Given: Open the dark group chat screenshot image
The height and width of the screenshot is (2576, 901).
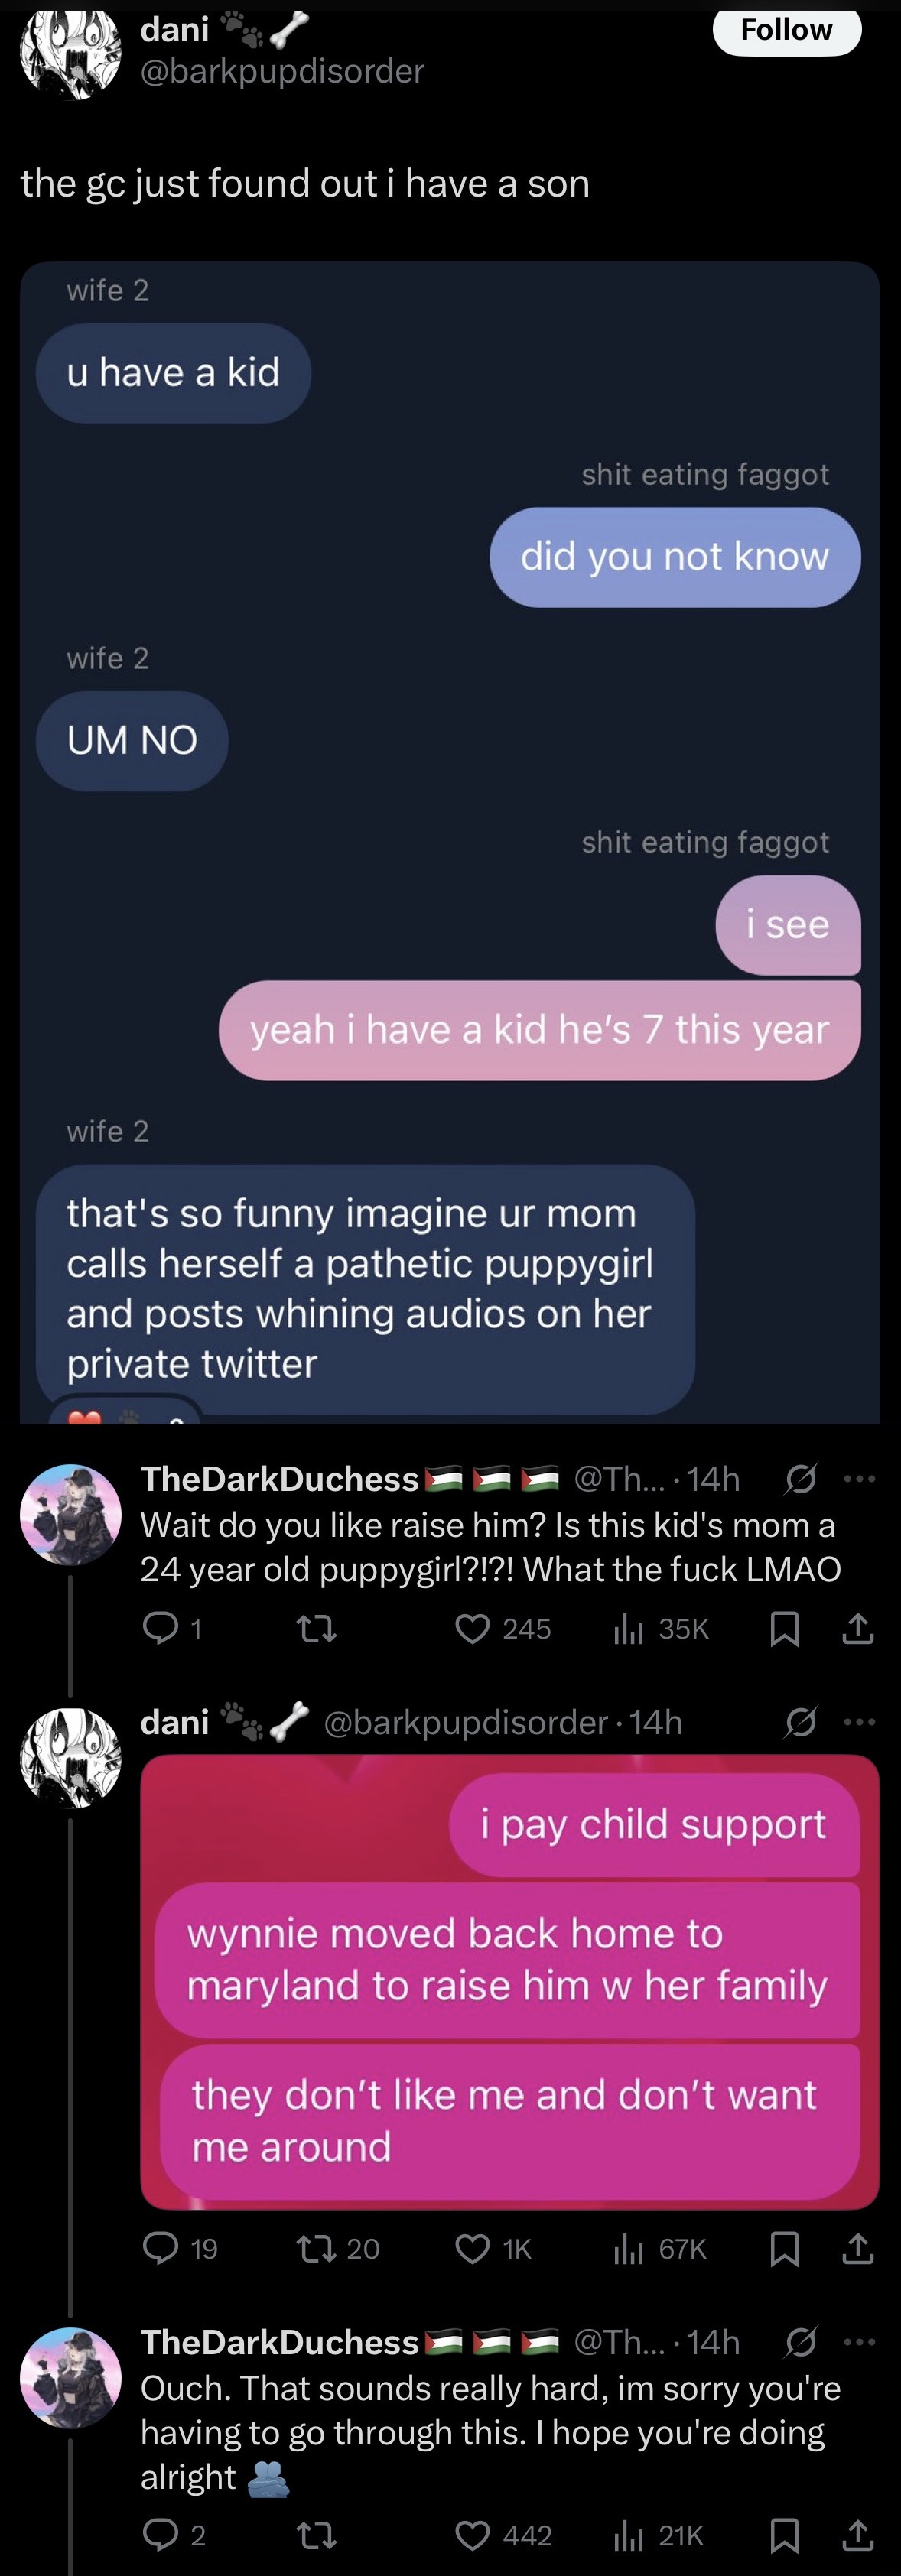Looking at the screenshot, I should 450,842.
